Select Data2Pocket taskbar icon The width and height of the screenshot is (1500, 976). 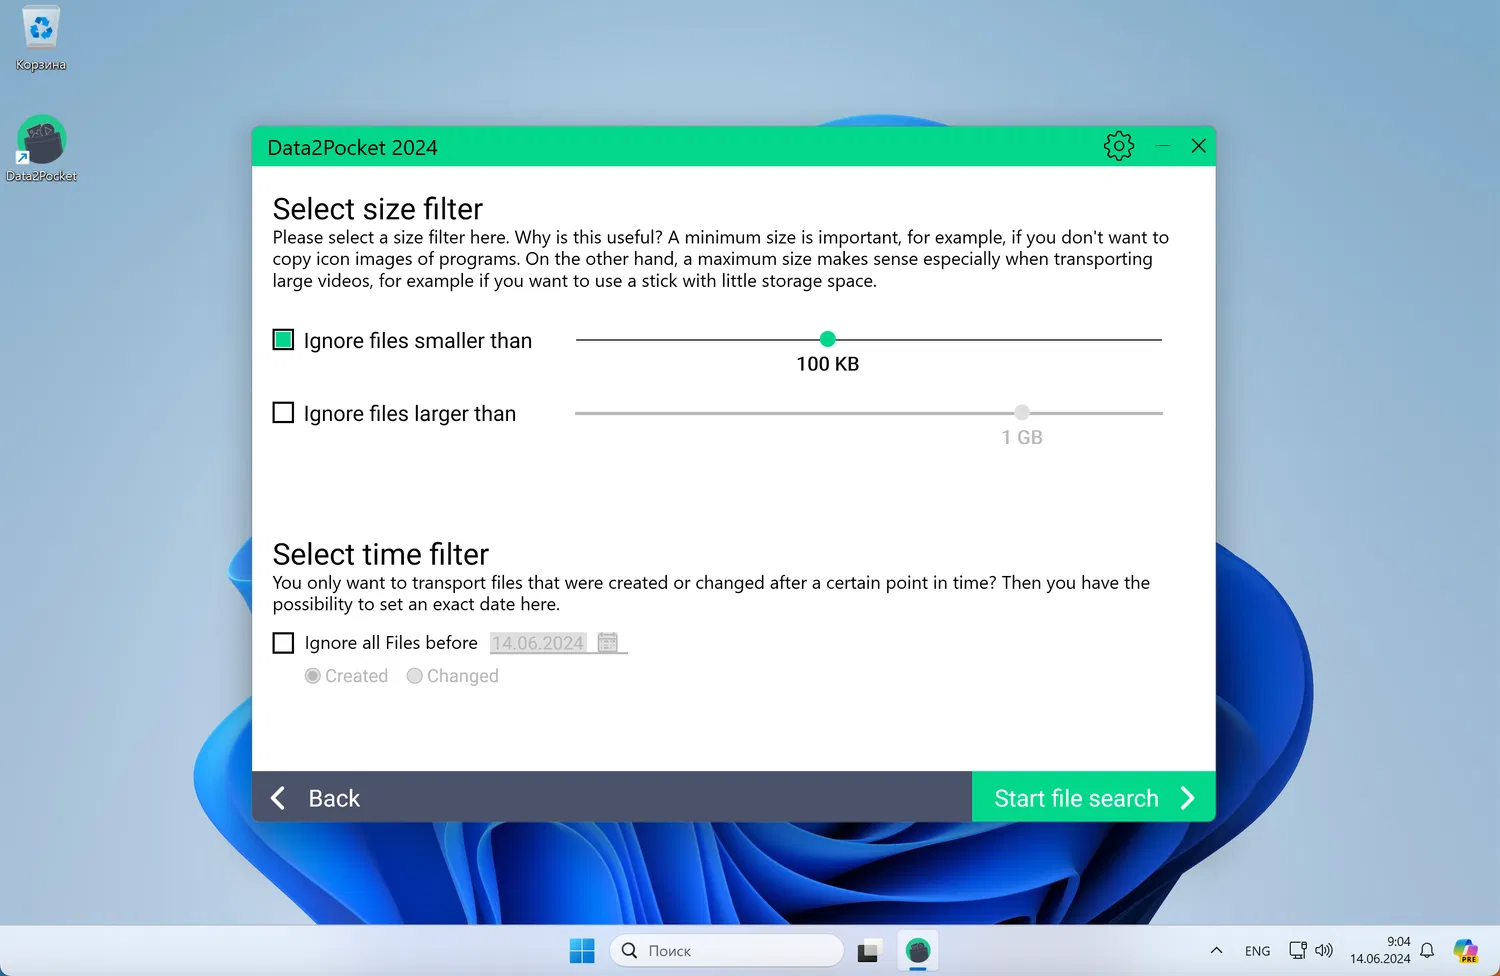[x=918, y=950]
